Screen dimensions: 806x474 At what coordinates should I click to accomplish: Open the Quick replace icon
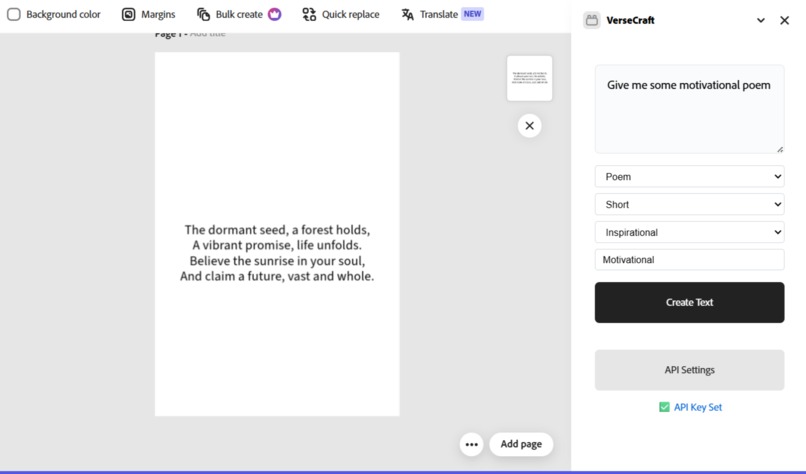pos(309,14)
